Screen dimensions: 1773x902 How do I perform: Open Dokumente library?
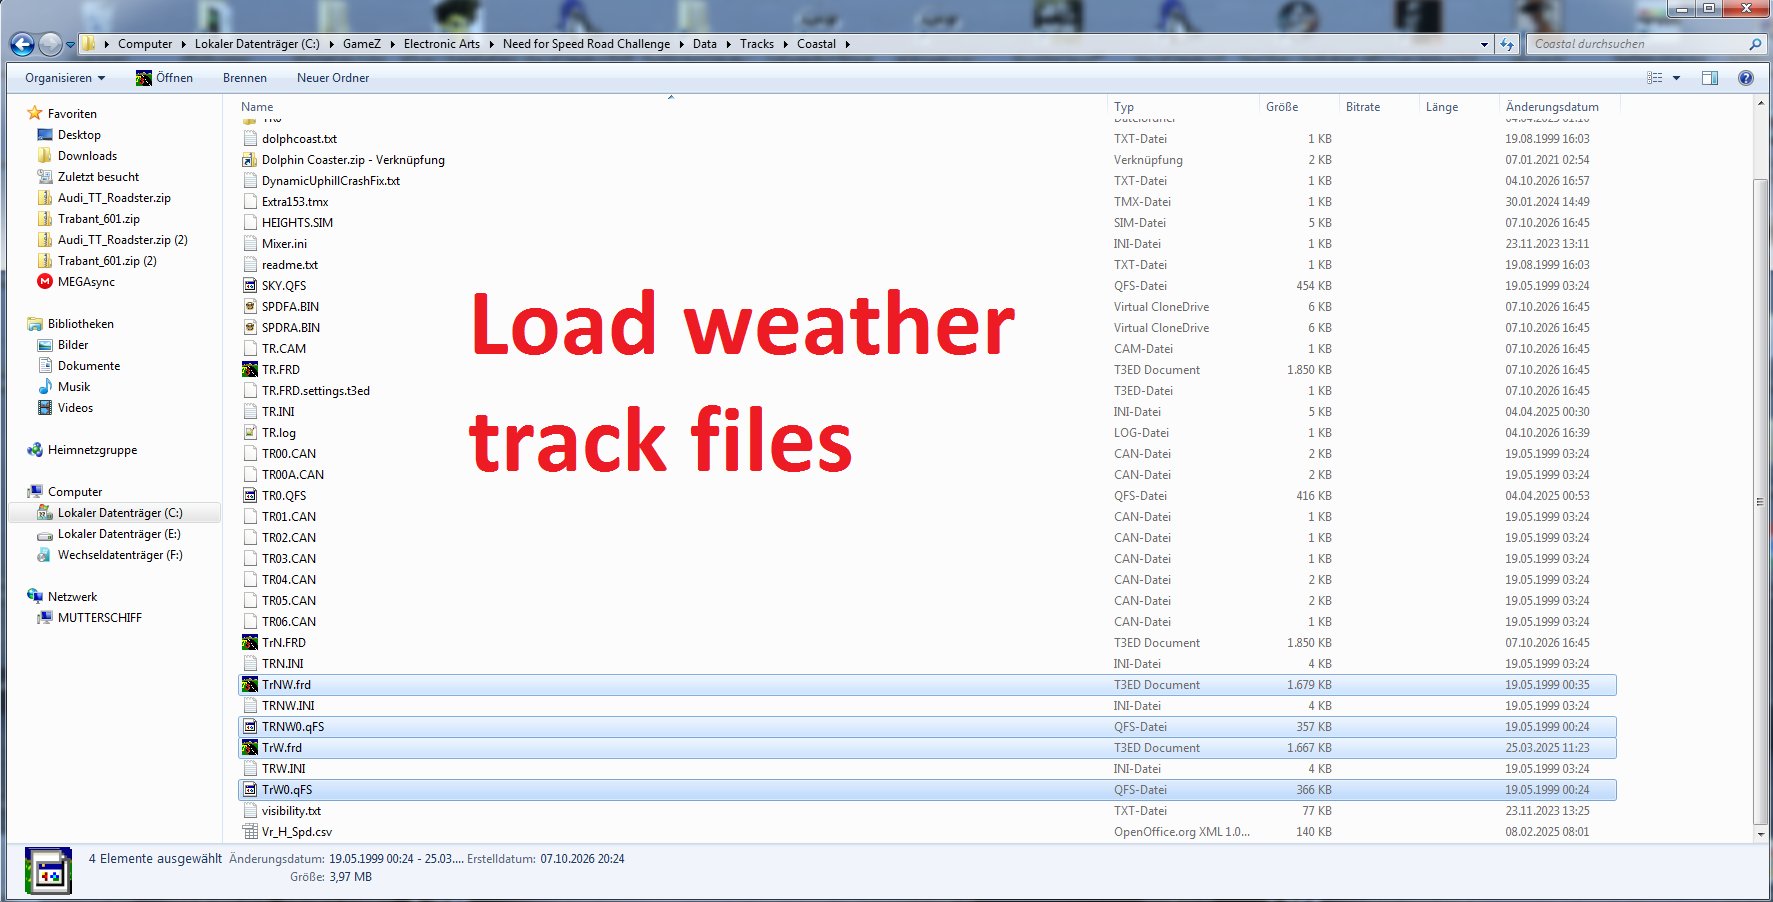coord(89,366)
